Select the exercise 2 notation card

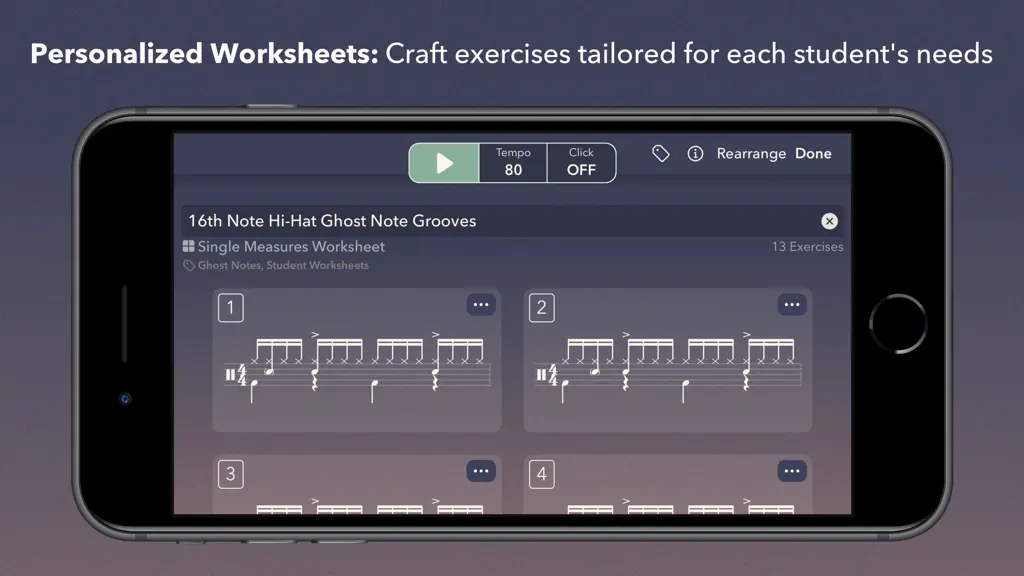[667, 360]
